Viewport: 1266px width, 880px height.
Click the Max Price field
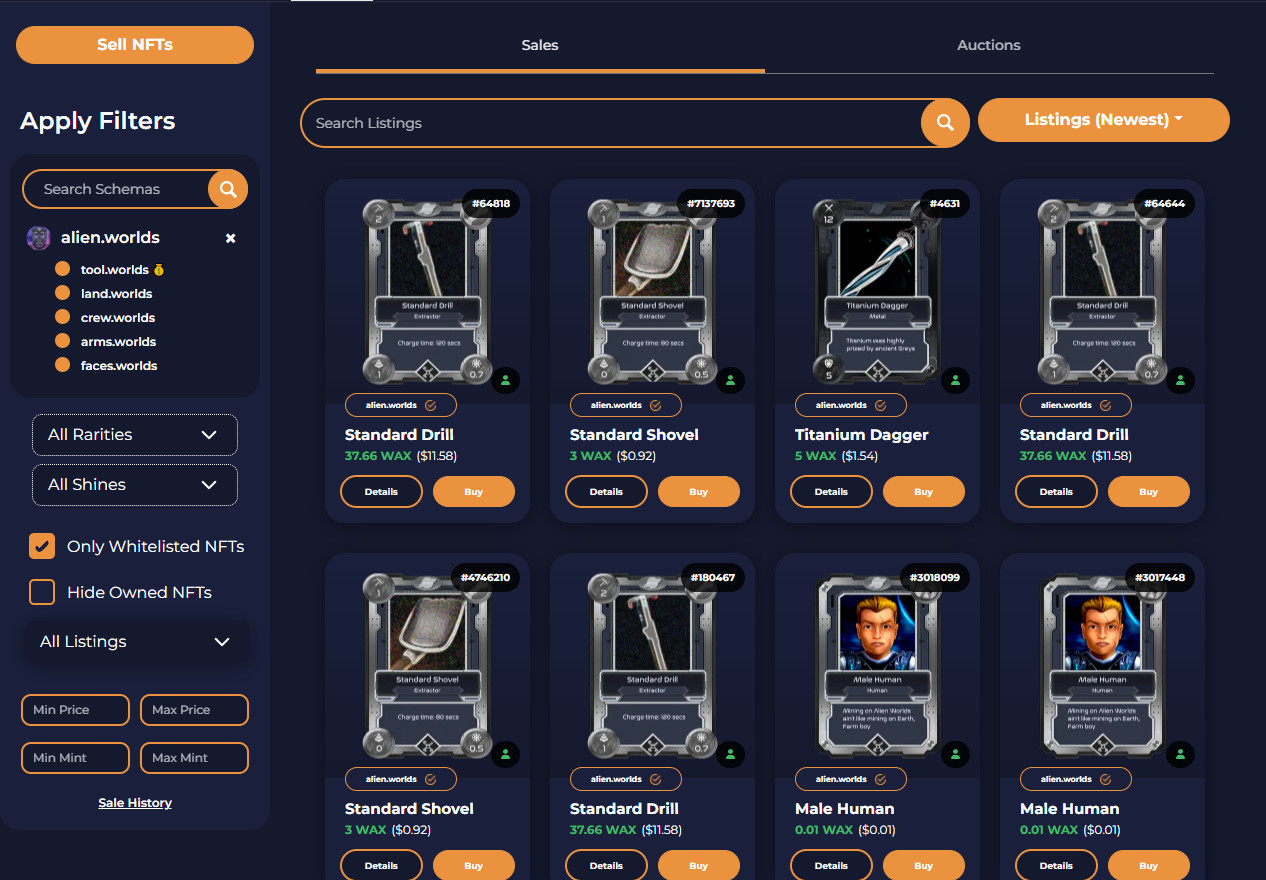[194, 710]
